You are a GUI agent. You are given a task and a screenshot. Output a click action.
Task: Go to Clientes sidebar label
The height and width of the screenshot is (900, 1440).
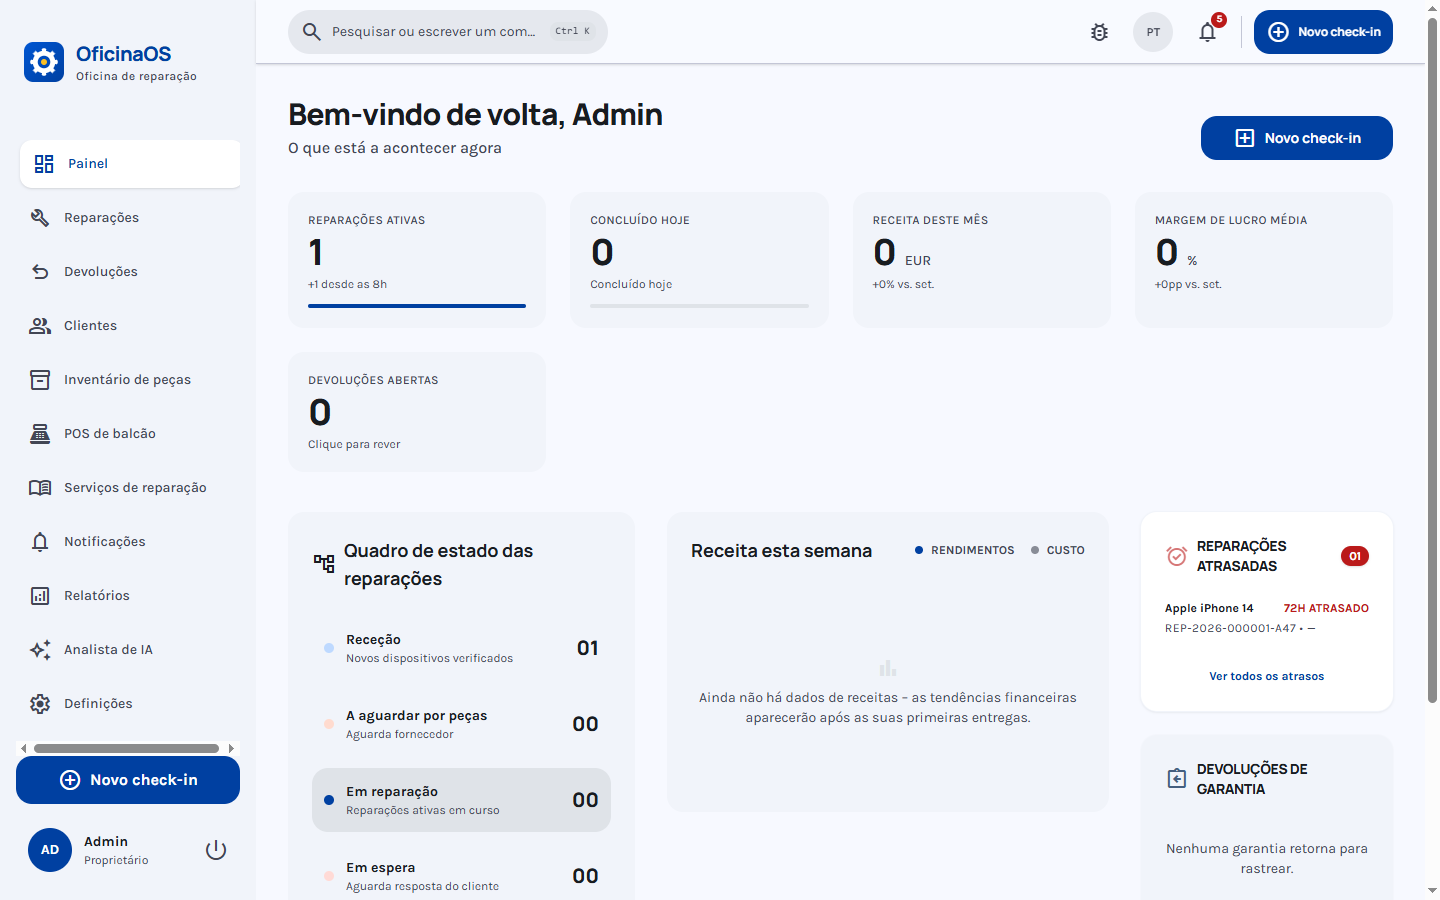(x=90, y=326)
